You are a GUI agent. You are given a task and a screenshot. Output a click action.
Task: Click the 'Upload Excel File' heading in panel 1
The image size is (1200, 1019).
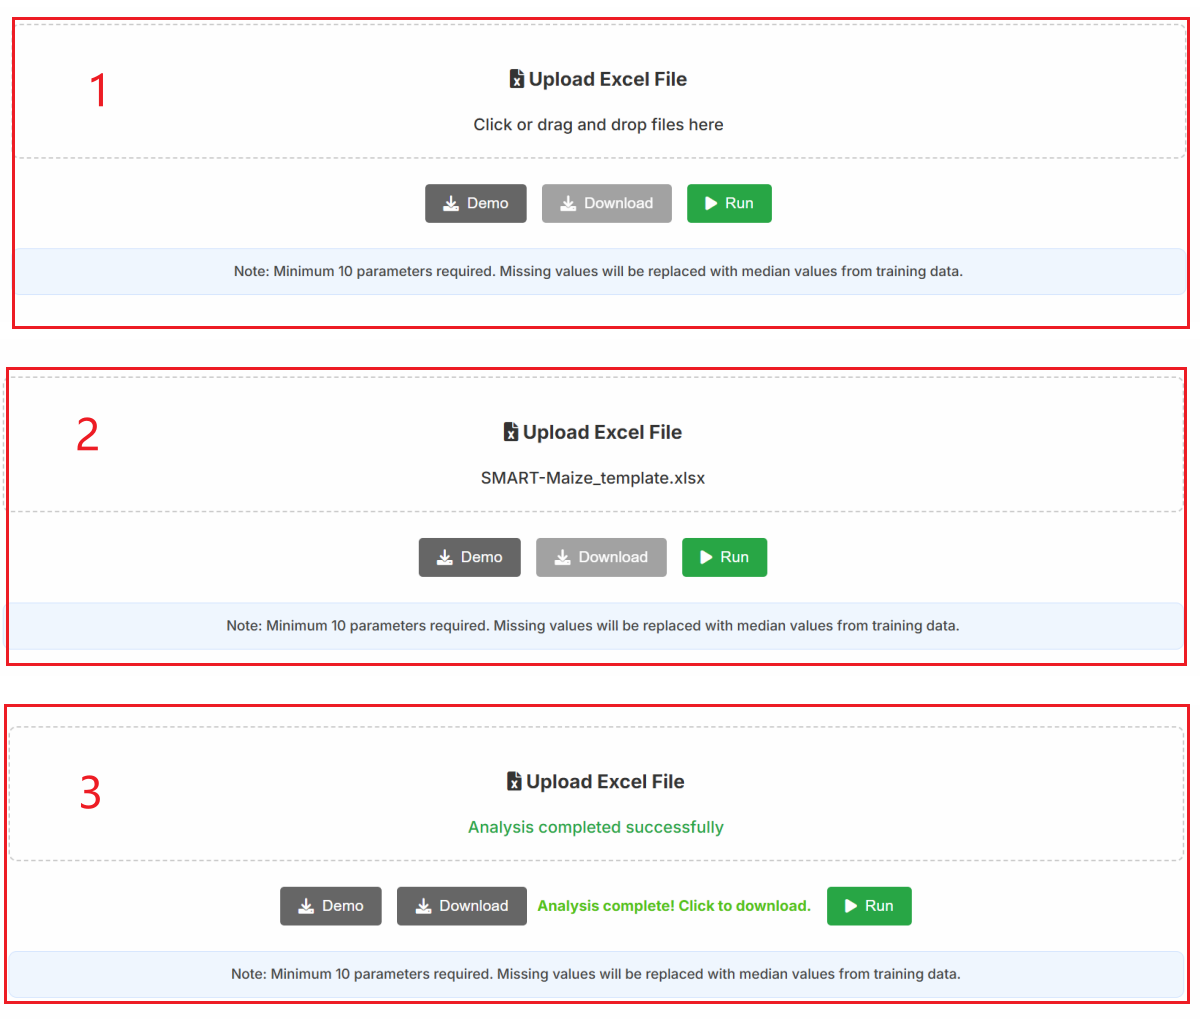[607, 80]
